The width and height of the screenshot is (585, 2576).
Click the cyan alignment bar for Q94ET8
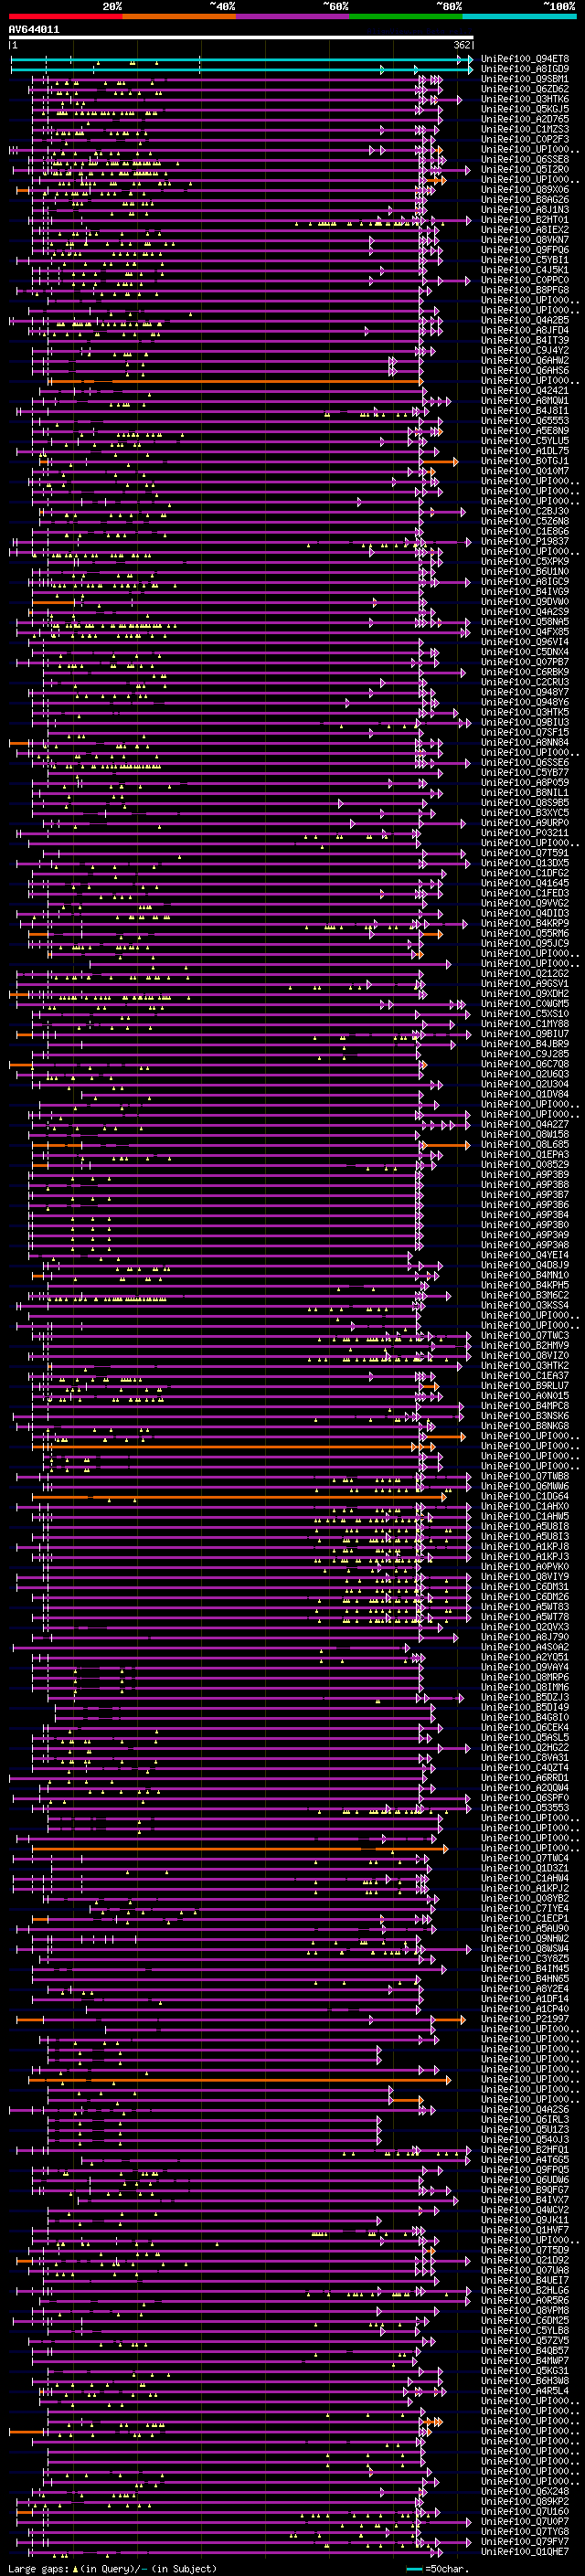[241, 59]
